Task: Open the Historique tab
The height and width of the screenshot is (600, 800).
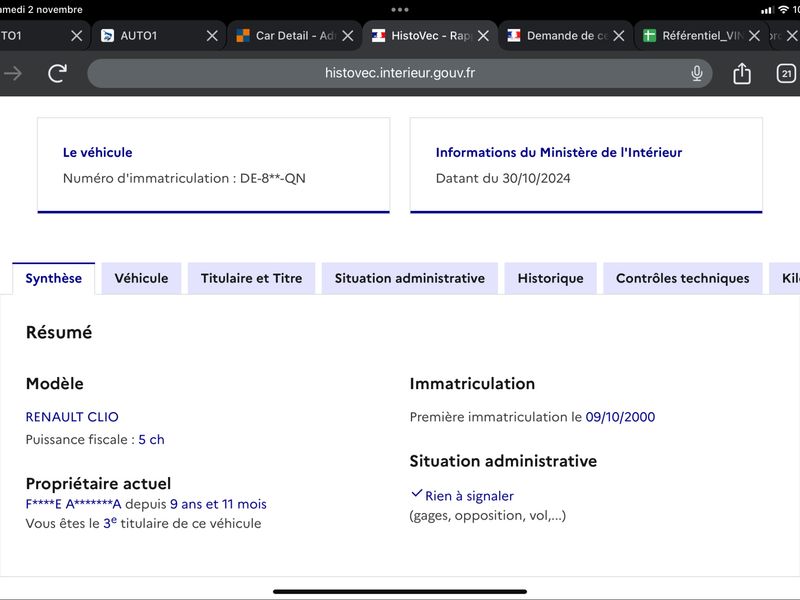Action: coord(551,279)
